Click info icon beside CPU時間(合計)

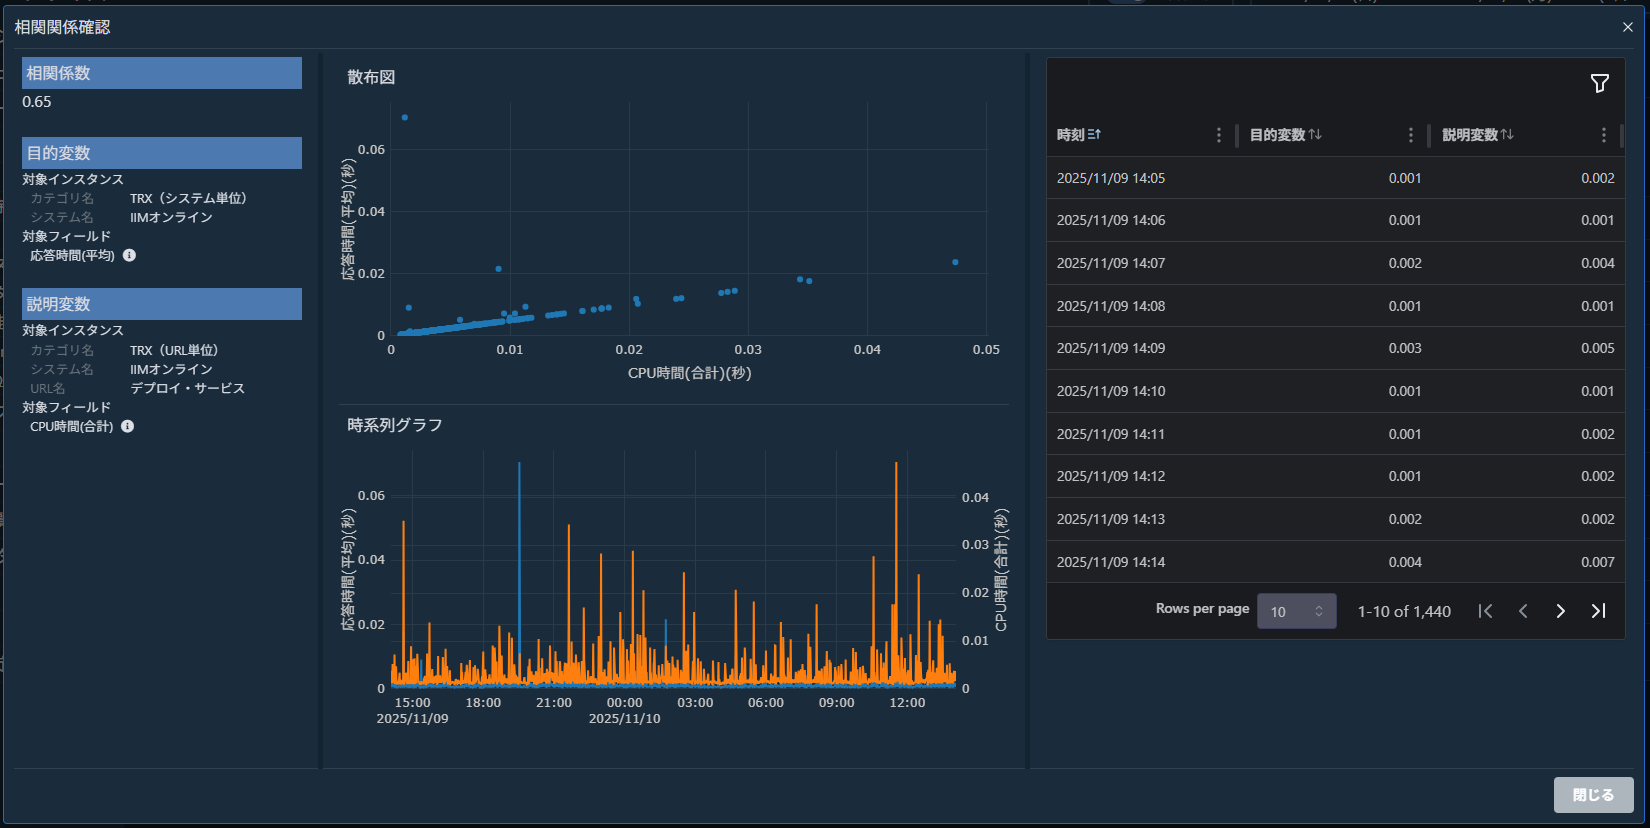point(127,427)
